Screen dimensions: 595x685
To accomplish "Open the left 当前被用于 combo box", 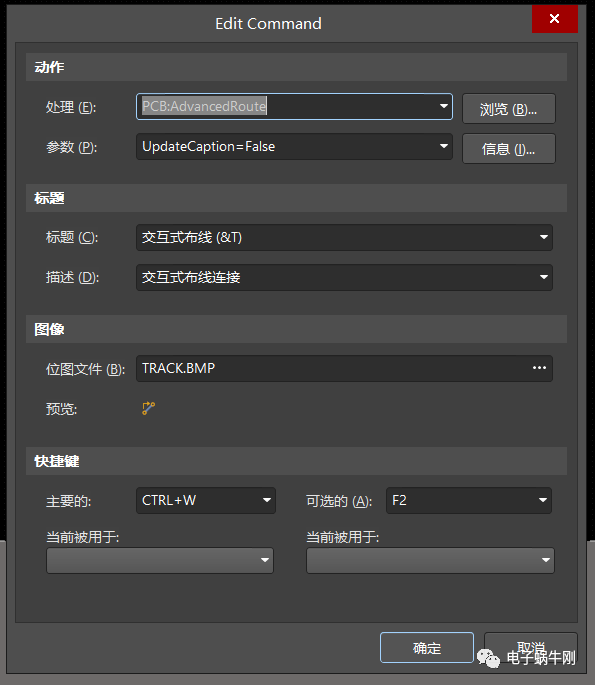I will (160, 560).
